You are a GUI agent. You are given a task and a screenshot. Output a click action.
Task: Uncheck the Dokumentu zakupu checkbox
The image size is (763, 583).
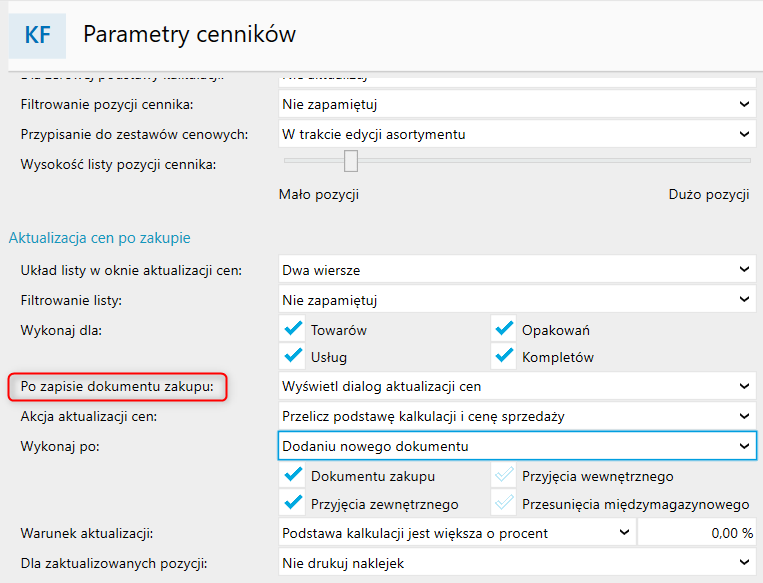pos(293,477)
